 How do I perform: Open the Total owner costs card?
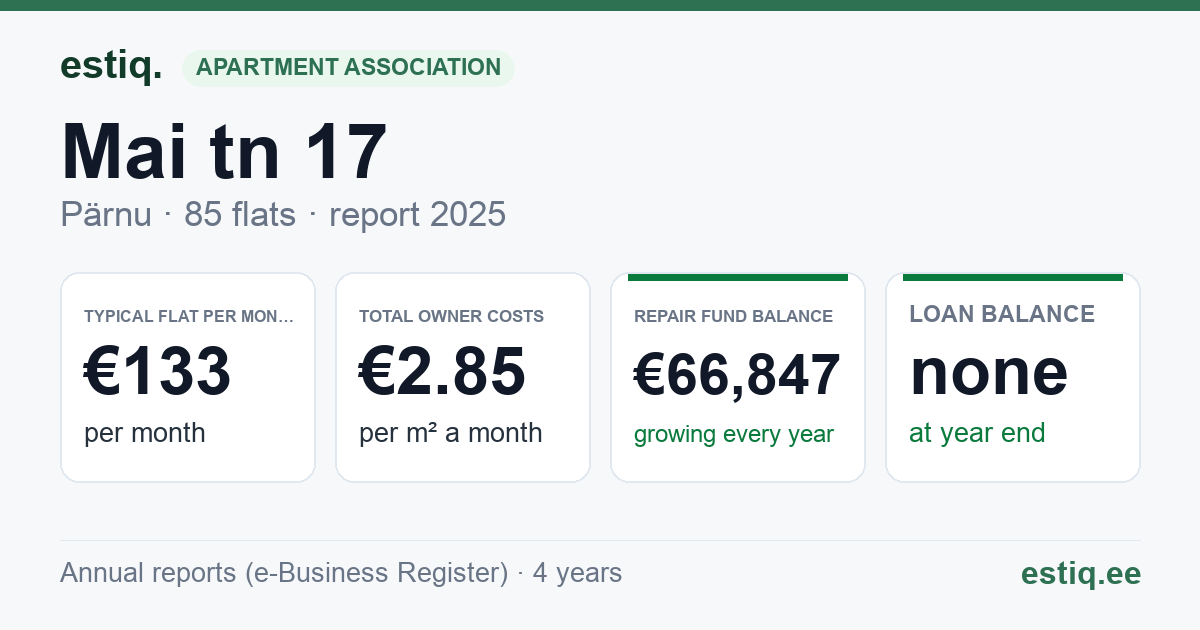point(463,377)
